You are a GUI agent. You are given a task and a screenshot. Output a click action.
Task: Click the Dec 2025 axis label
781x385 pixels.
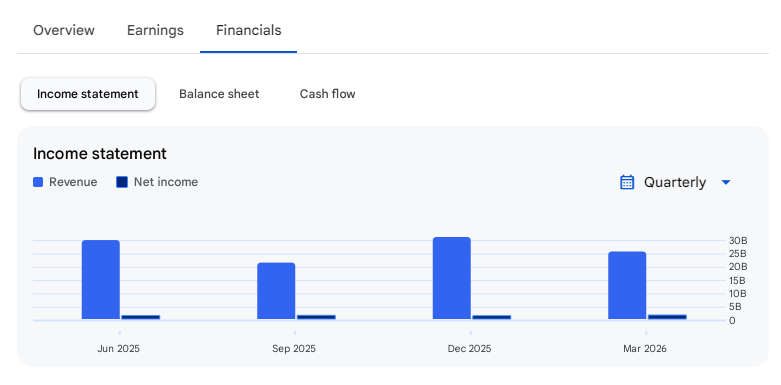click(x=469, y=349)
